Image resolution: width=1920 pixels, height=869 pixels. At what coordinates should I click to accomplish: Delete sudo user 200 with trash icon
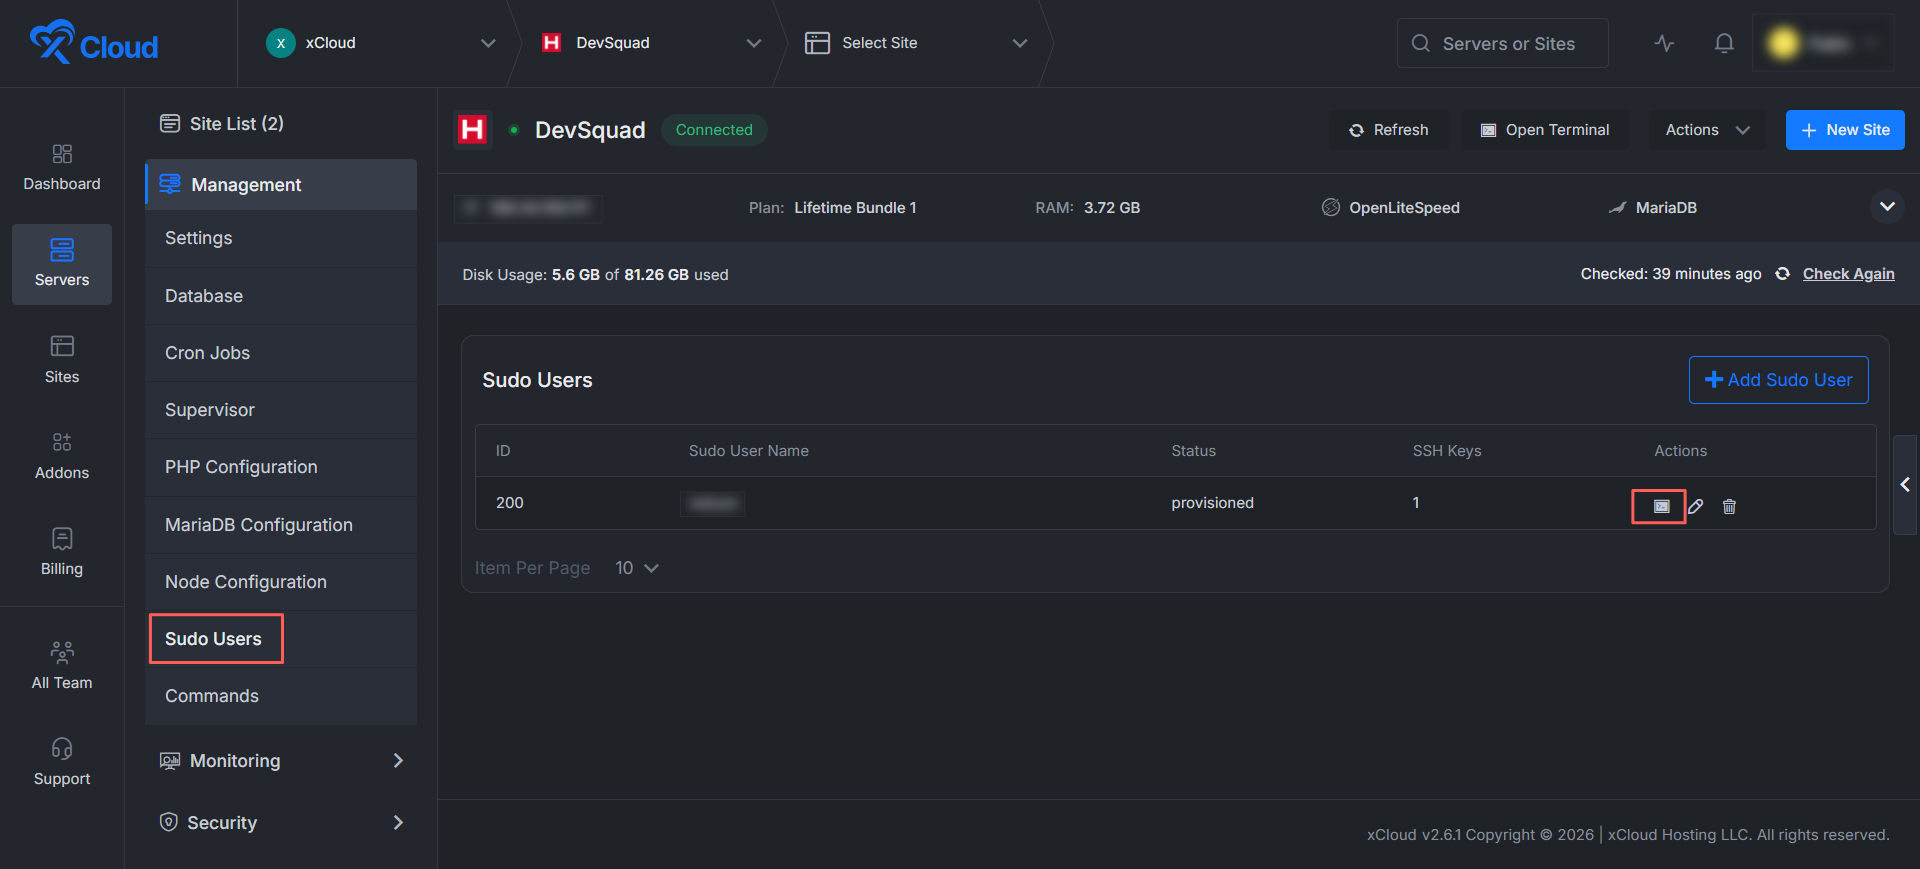click(x=1729, y=507)
